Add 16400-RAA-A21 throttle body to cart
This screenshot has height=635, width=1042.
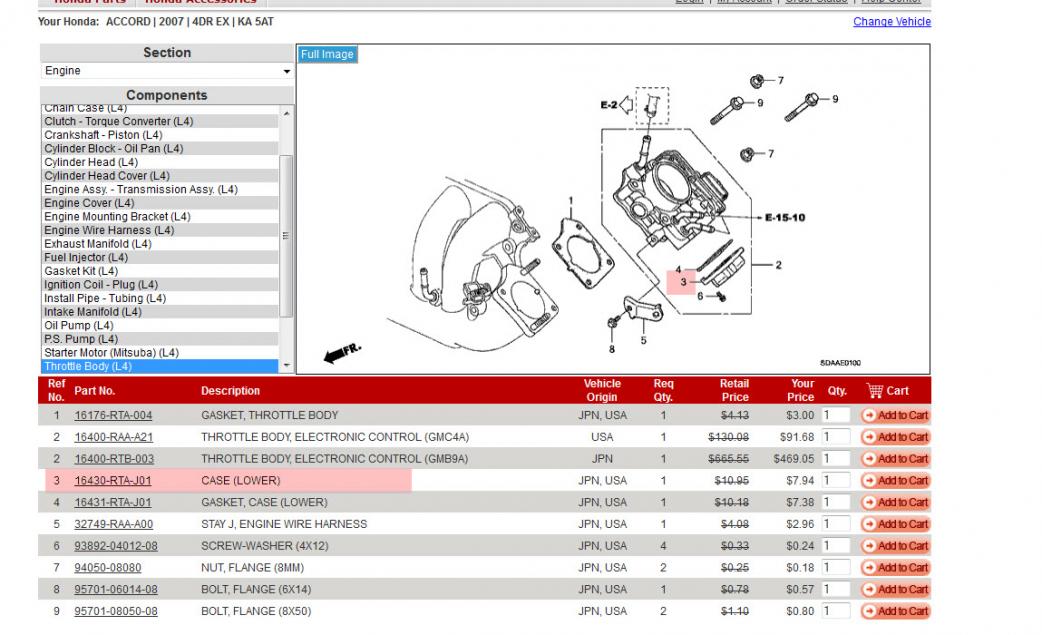895,437
